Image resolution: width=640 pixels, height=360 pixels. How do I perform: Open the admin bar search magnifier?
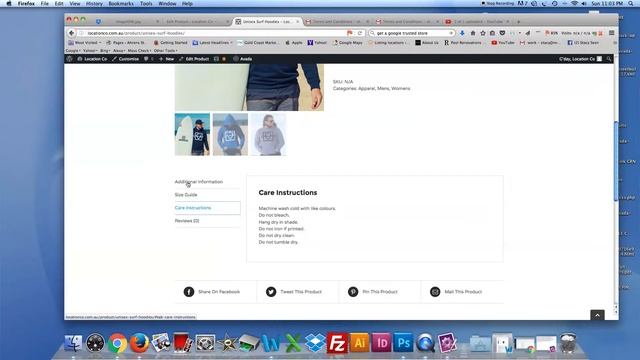point(609,59)
